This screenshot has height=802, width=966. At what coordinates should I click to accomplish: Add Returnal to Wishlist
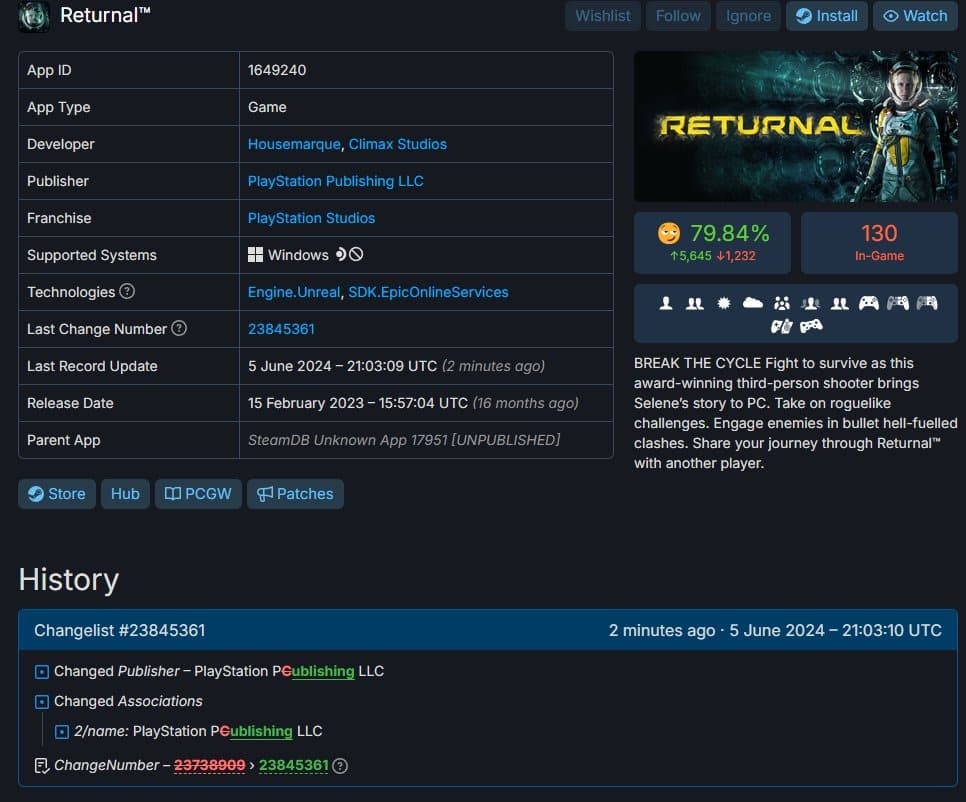click(x=603, y=16)
